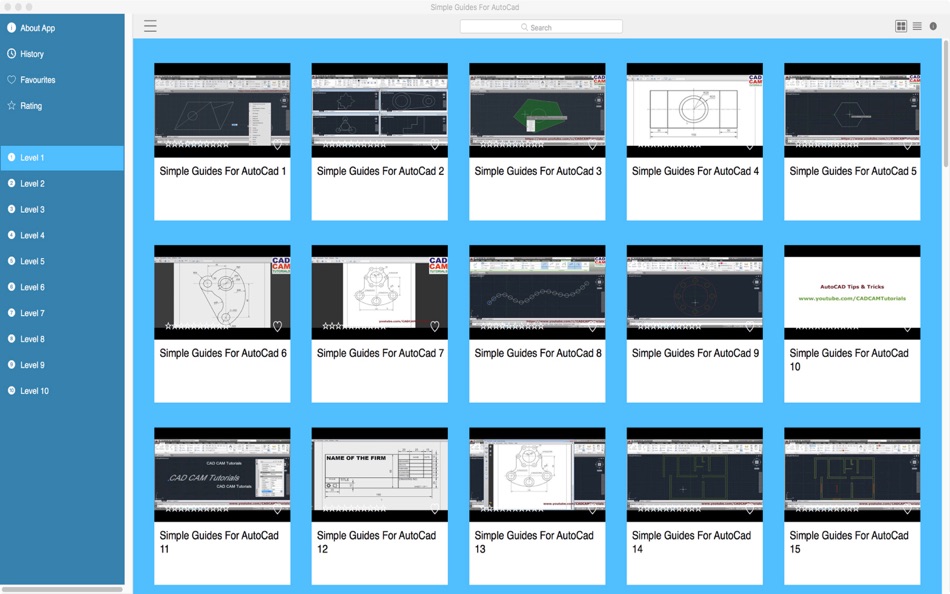Open Rating star icon in sidebar
950x594 pixels.
(x=11, y=105)
